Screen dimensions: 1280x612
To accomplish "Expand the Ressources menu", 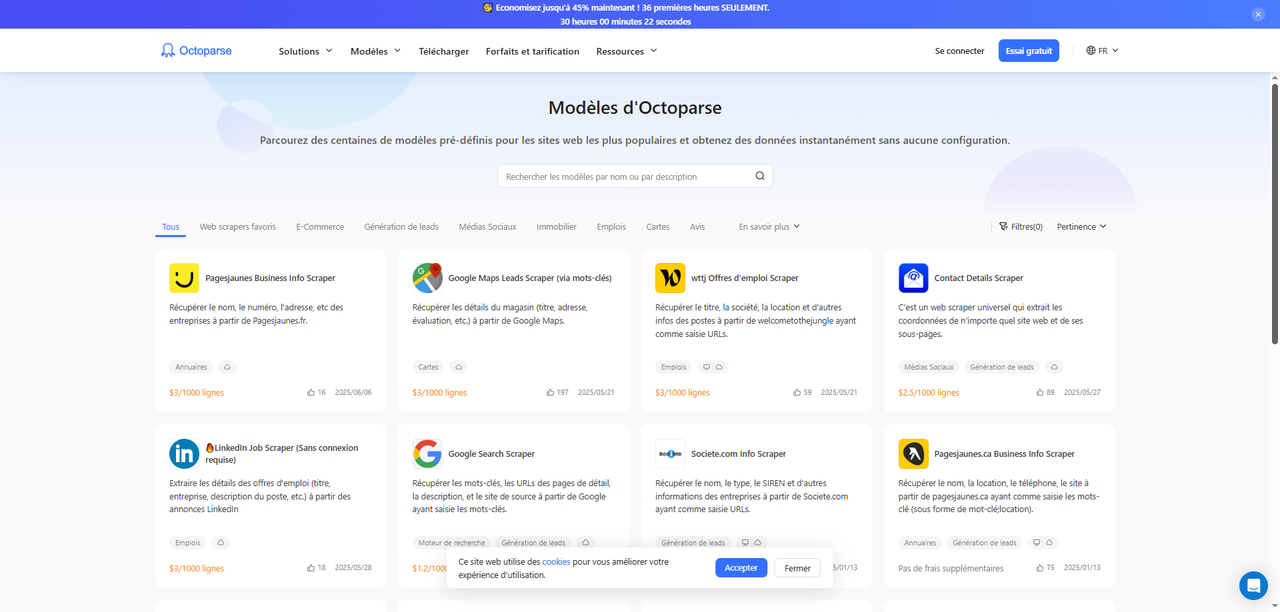I will click(x=626, y=51).
